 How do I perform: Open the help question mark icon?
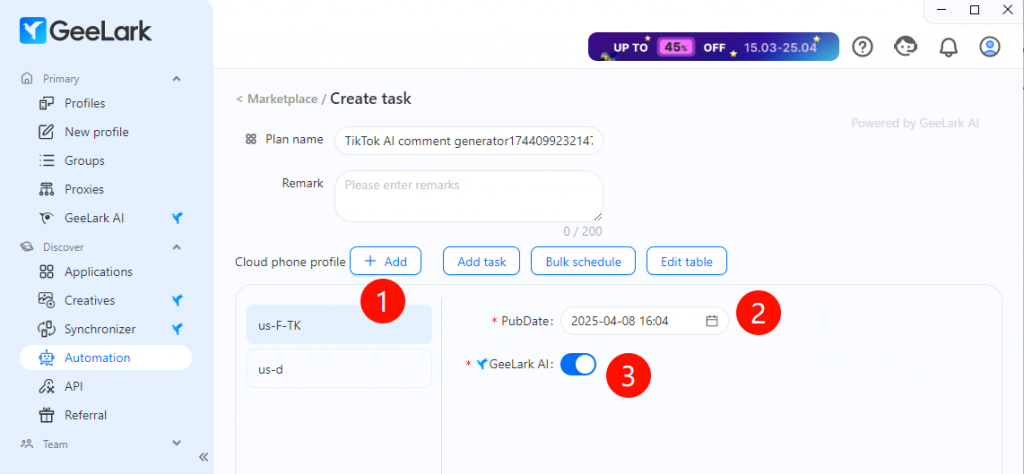[x=863, y=46]
